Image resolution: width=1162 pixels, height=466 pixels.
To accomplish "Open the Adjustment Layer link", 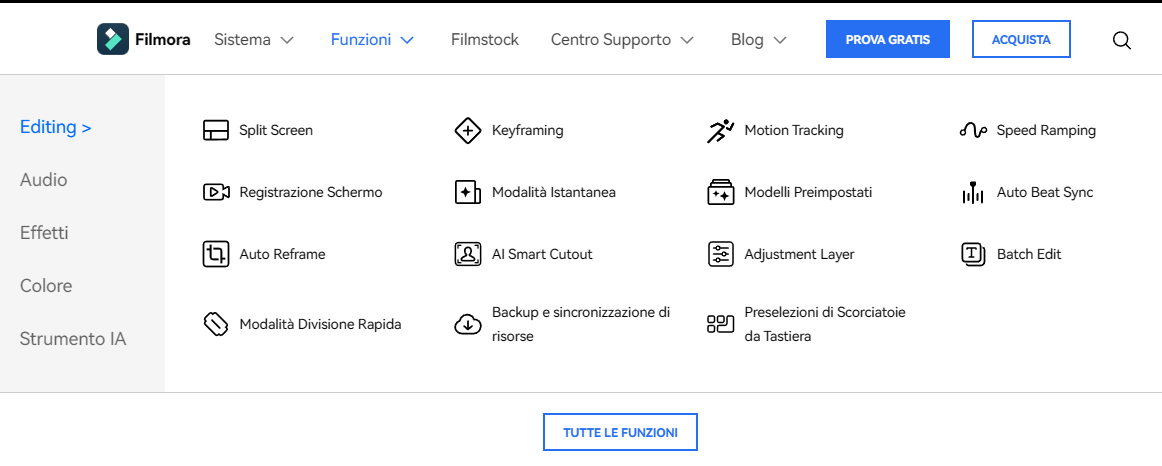I will tap(799, 254).
